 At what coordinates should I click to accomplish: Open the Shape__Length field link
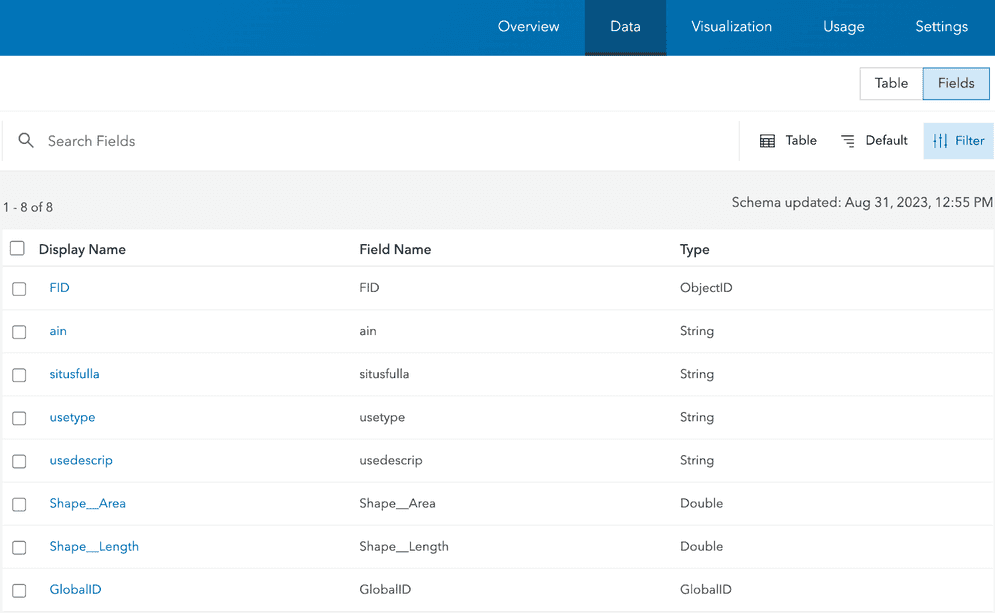click(94, 546)
